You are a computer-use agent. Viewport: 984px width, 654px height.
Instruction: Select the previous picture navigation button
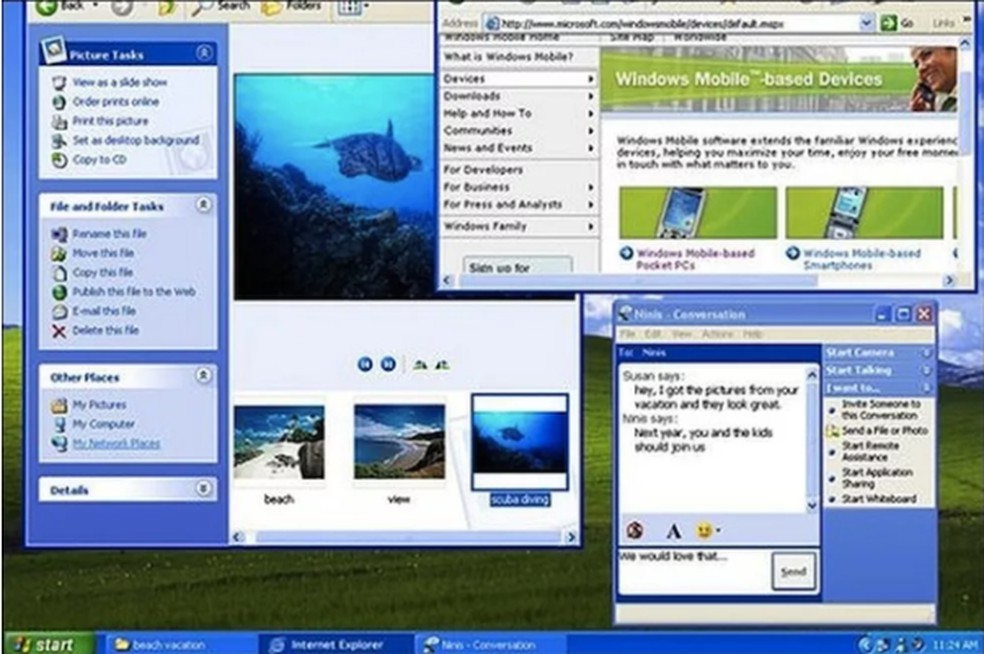coord(364,364)
